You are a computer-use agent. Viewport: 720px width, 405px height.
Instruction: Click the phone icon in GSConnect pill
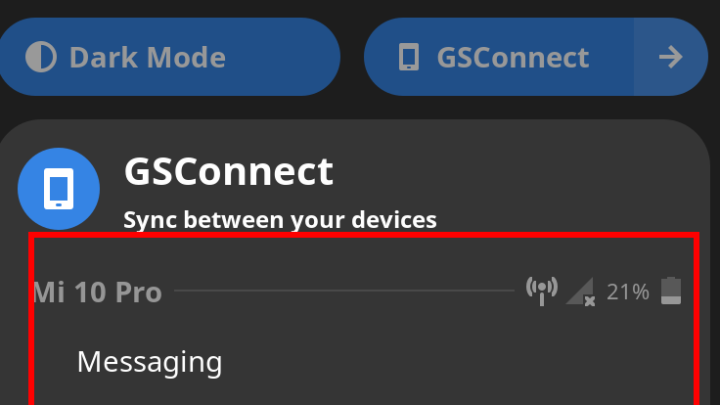point(408,57)
